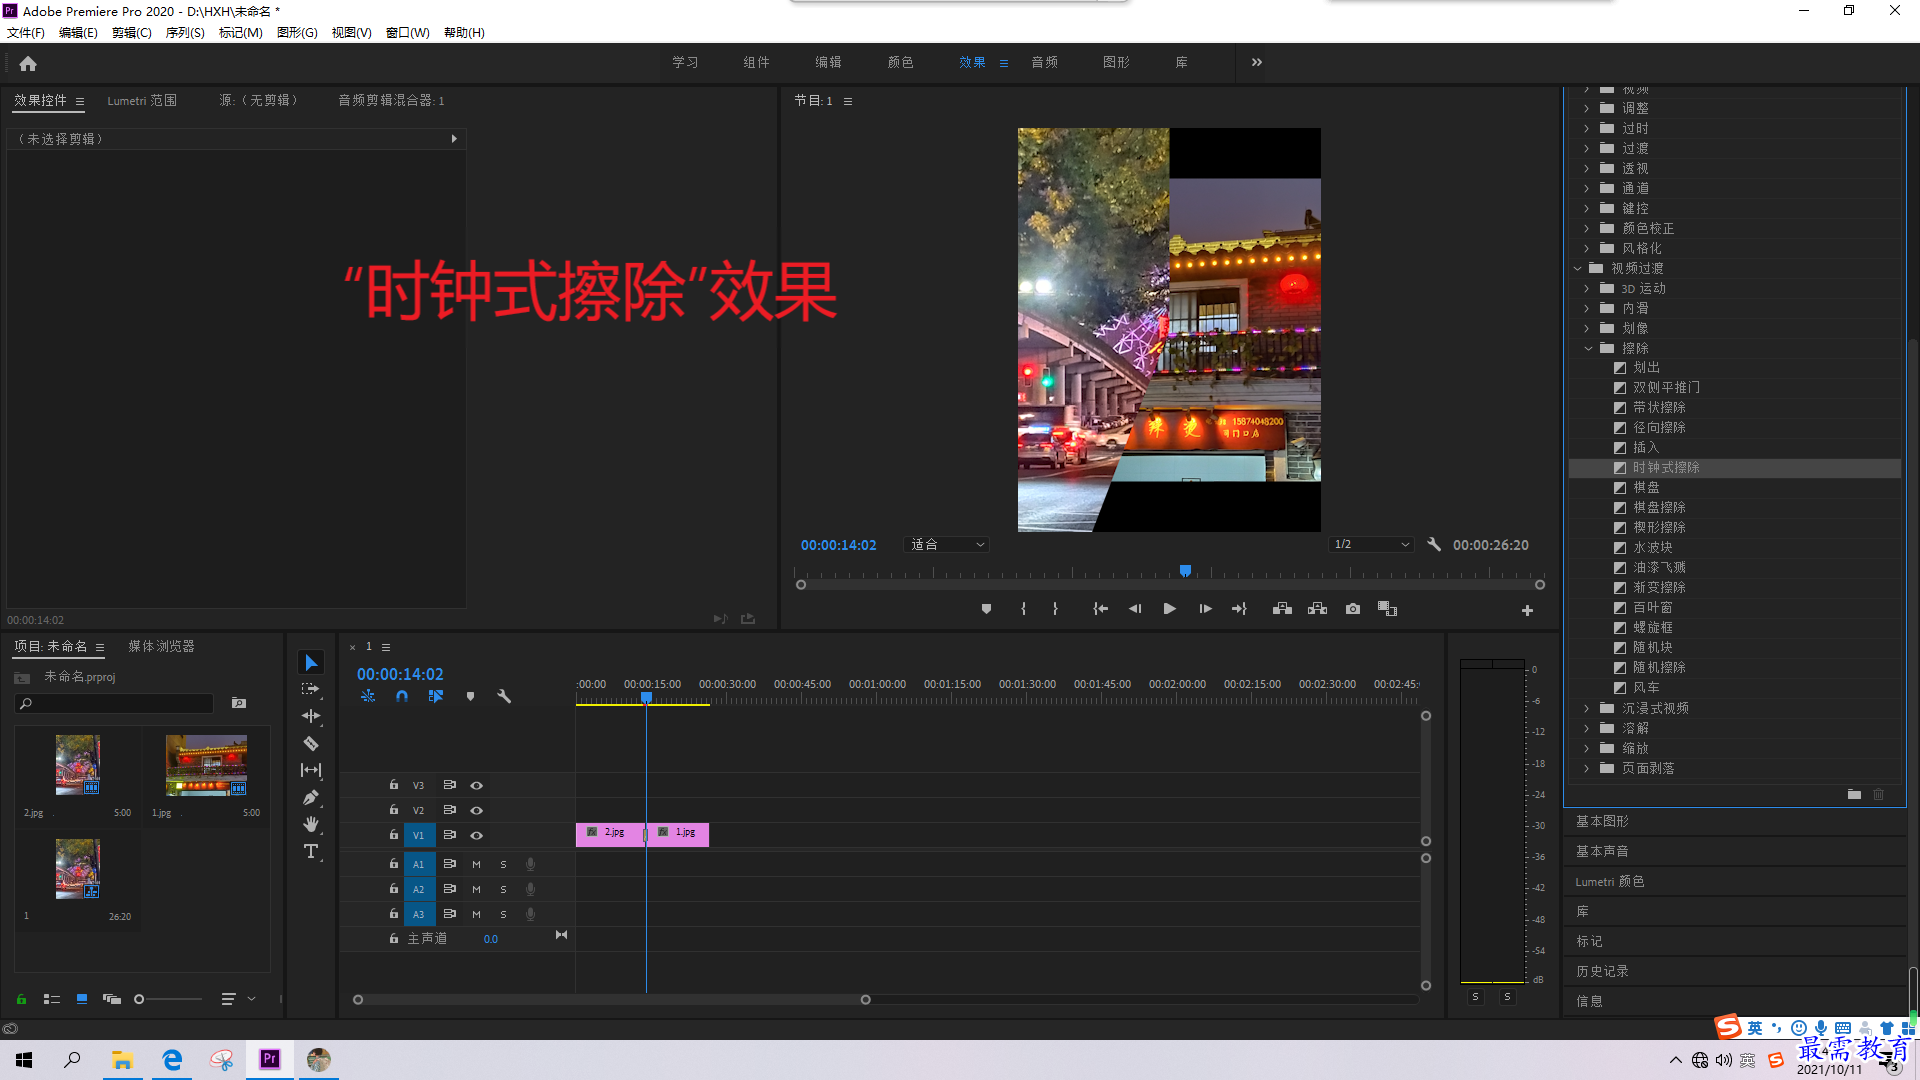The width and height of the screenshot is (1920, 1080).
Task: Click the Add Marker button in program monitor
Action: pos(986,609)
